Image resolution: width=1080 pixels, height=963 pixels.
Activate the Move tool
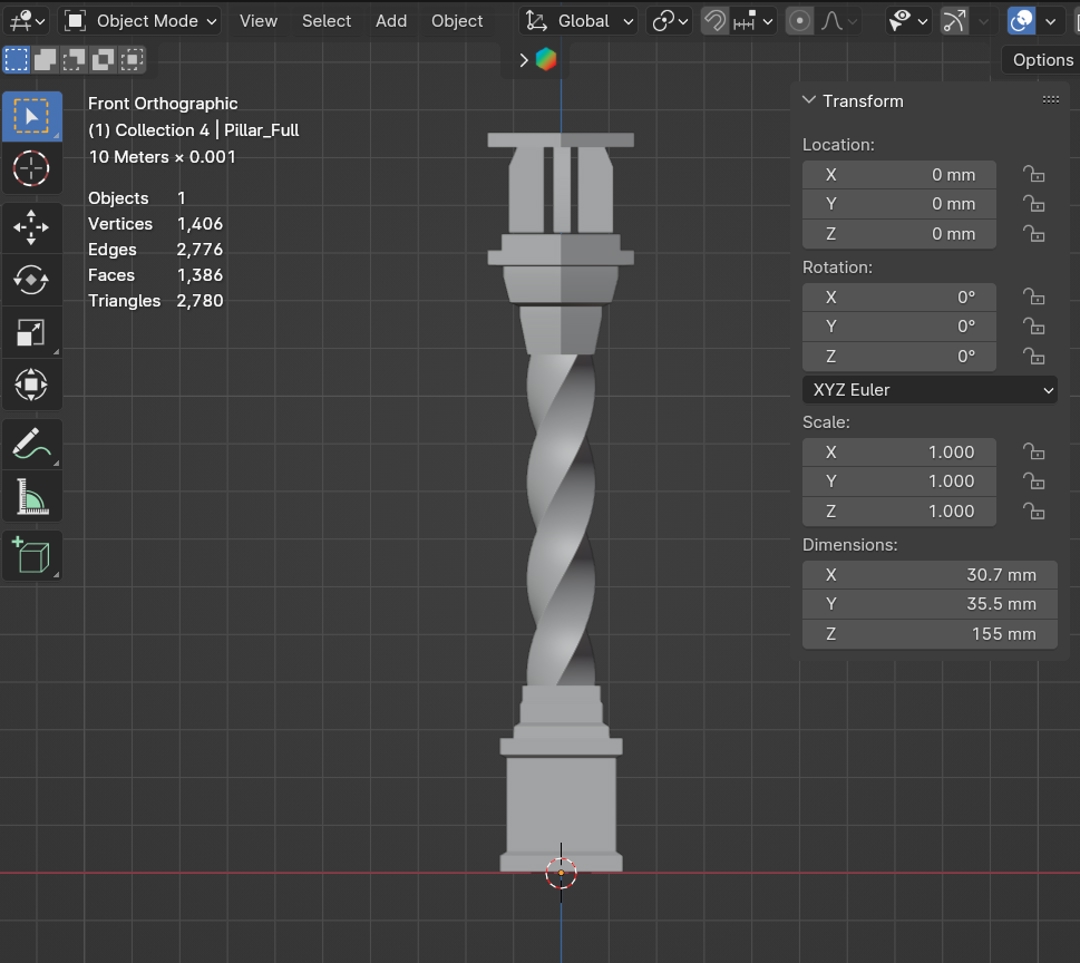pyautogui.click(x=31, y=227)
